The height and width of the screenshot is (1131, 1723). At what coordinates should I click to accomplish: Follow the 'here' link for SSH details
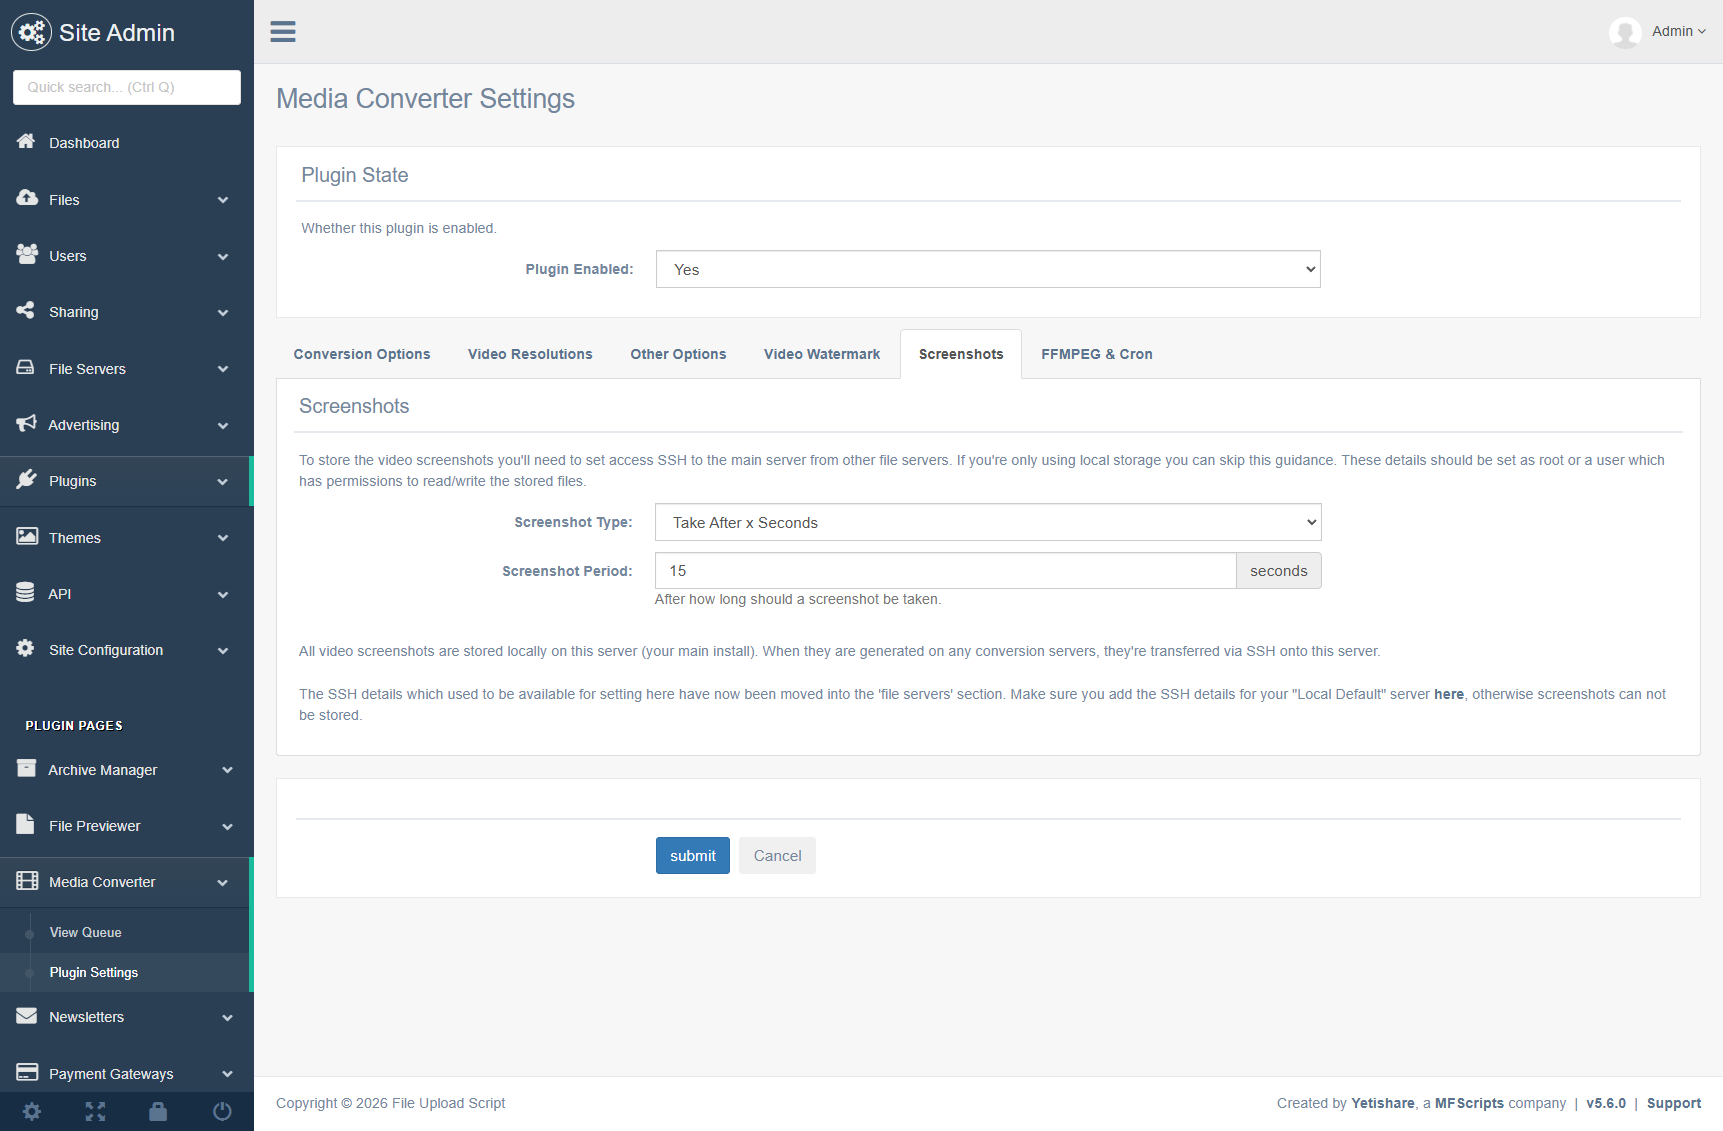pos(1448,694)
